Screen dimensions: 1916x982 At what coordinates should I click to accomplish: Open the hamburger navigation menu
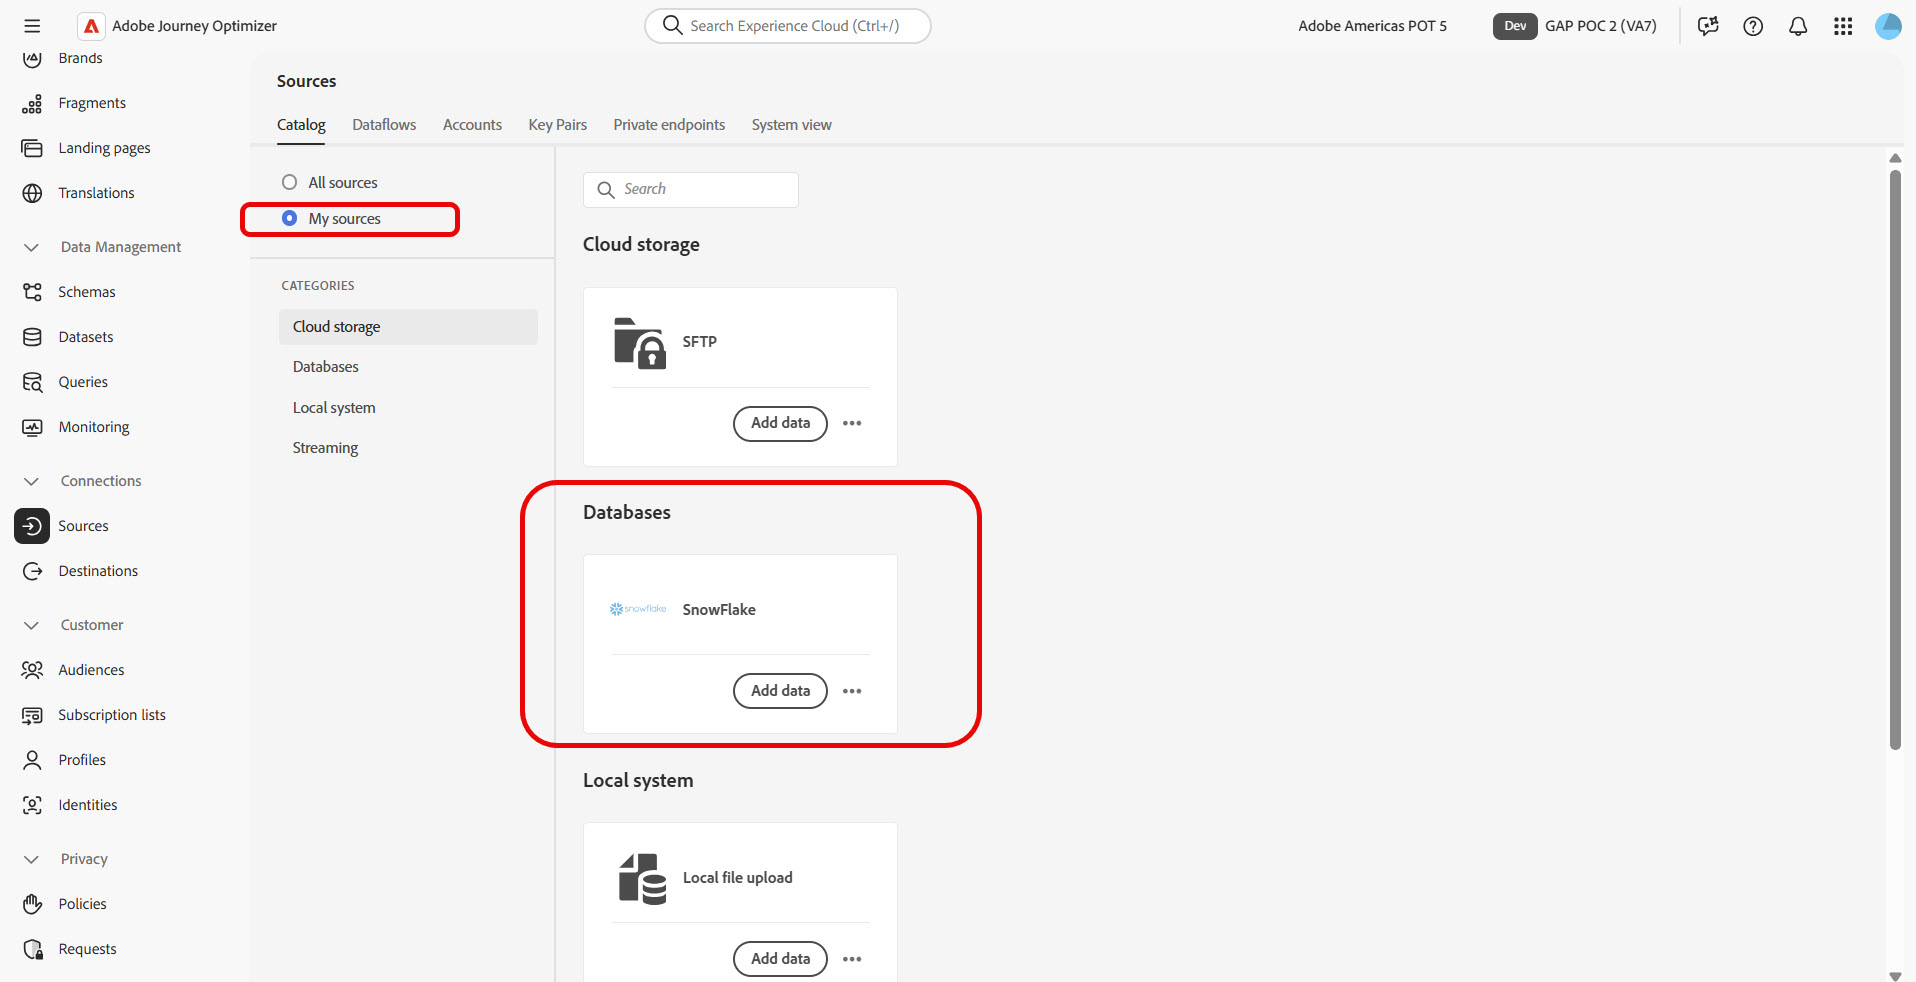[32, 26]
